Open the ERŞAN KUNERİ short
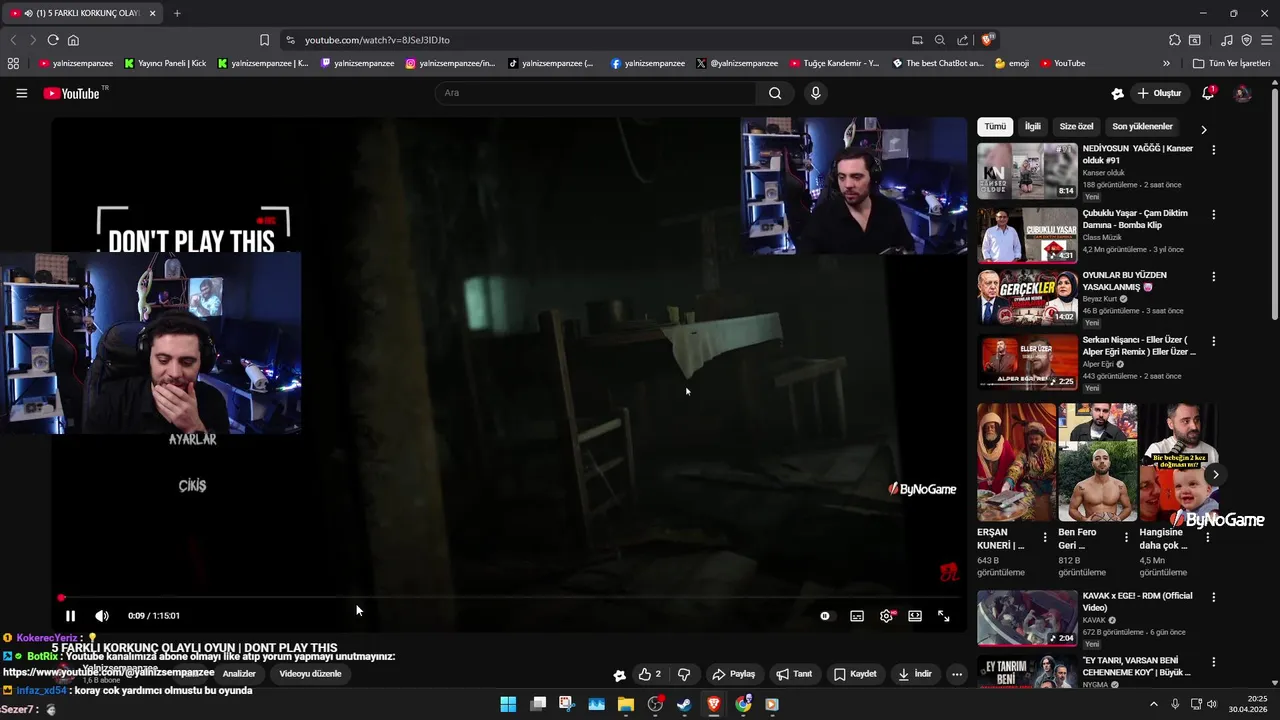The height and width of the screenshot is (720, 1280). point(1016,462)
